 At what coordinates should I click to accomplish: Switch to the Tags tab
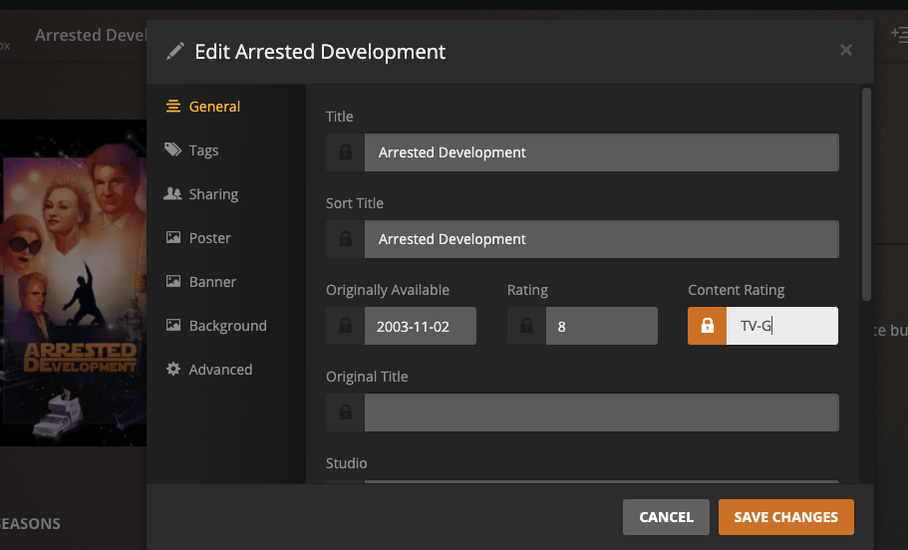click(x=203, y=151)
